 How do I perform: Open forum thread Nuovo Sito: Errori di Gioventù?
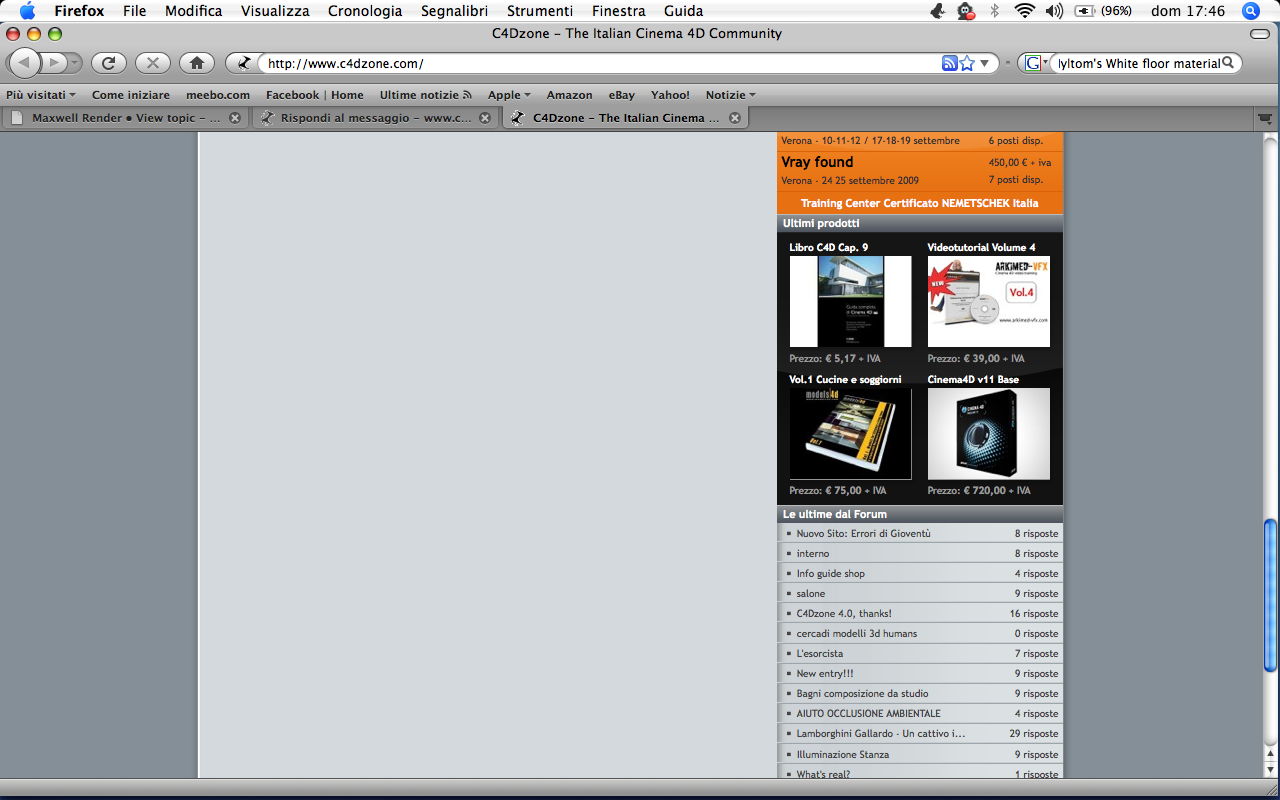863,534
